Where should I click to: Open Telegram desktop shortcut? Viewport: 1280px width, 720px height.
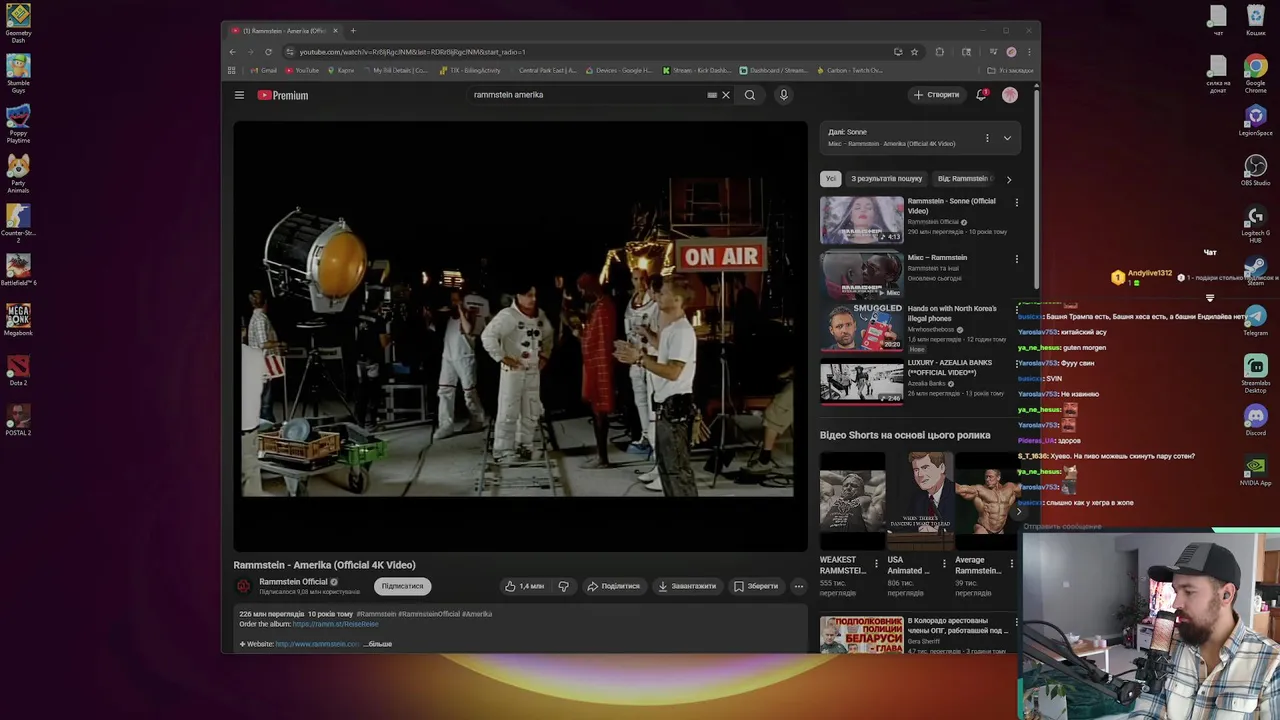(1255, 320)
